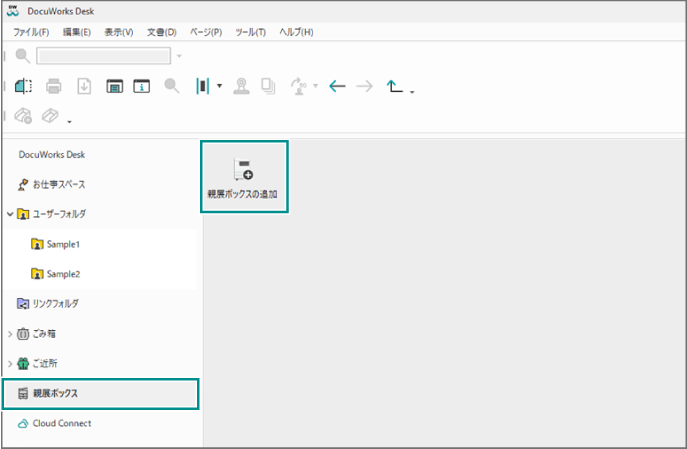Image resolution: width=687 pixels, height=449 pixels.
Task: Click the search text field
Action: point(102,56)
